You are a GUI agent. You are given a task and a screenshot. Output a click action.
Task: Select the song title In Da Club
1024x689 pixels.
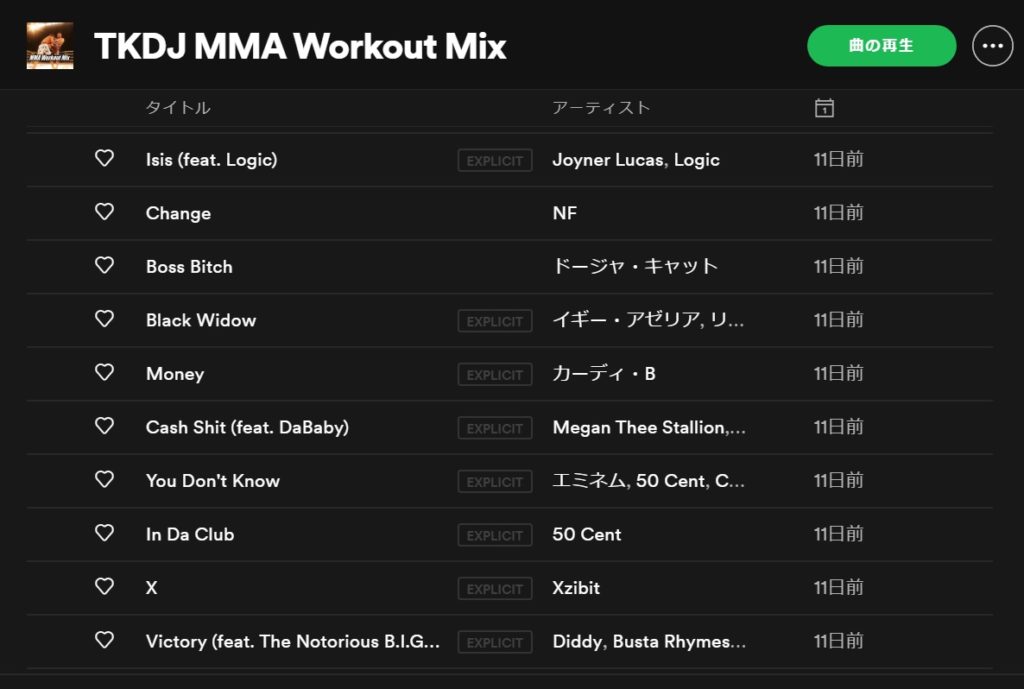(x=190, y=534)
